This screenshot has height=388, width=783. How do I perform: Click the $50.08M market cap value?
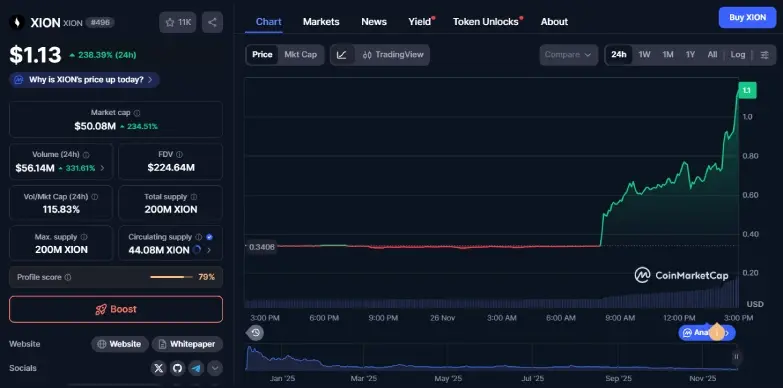click(95, 126)
